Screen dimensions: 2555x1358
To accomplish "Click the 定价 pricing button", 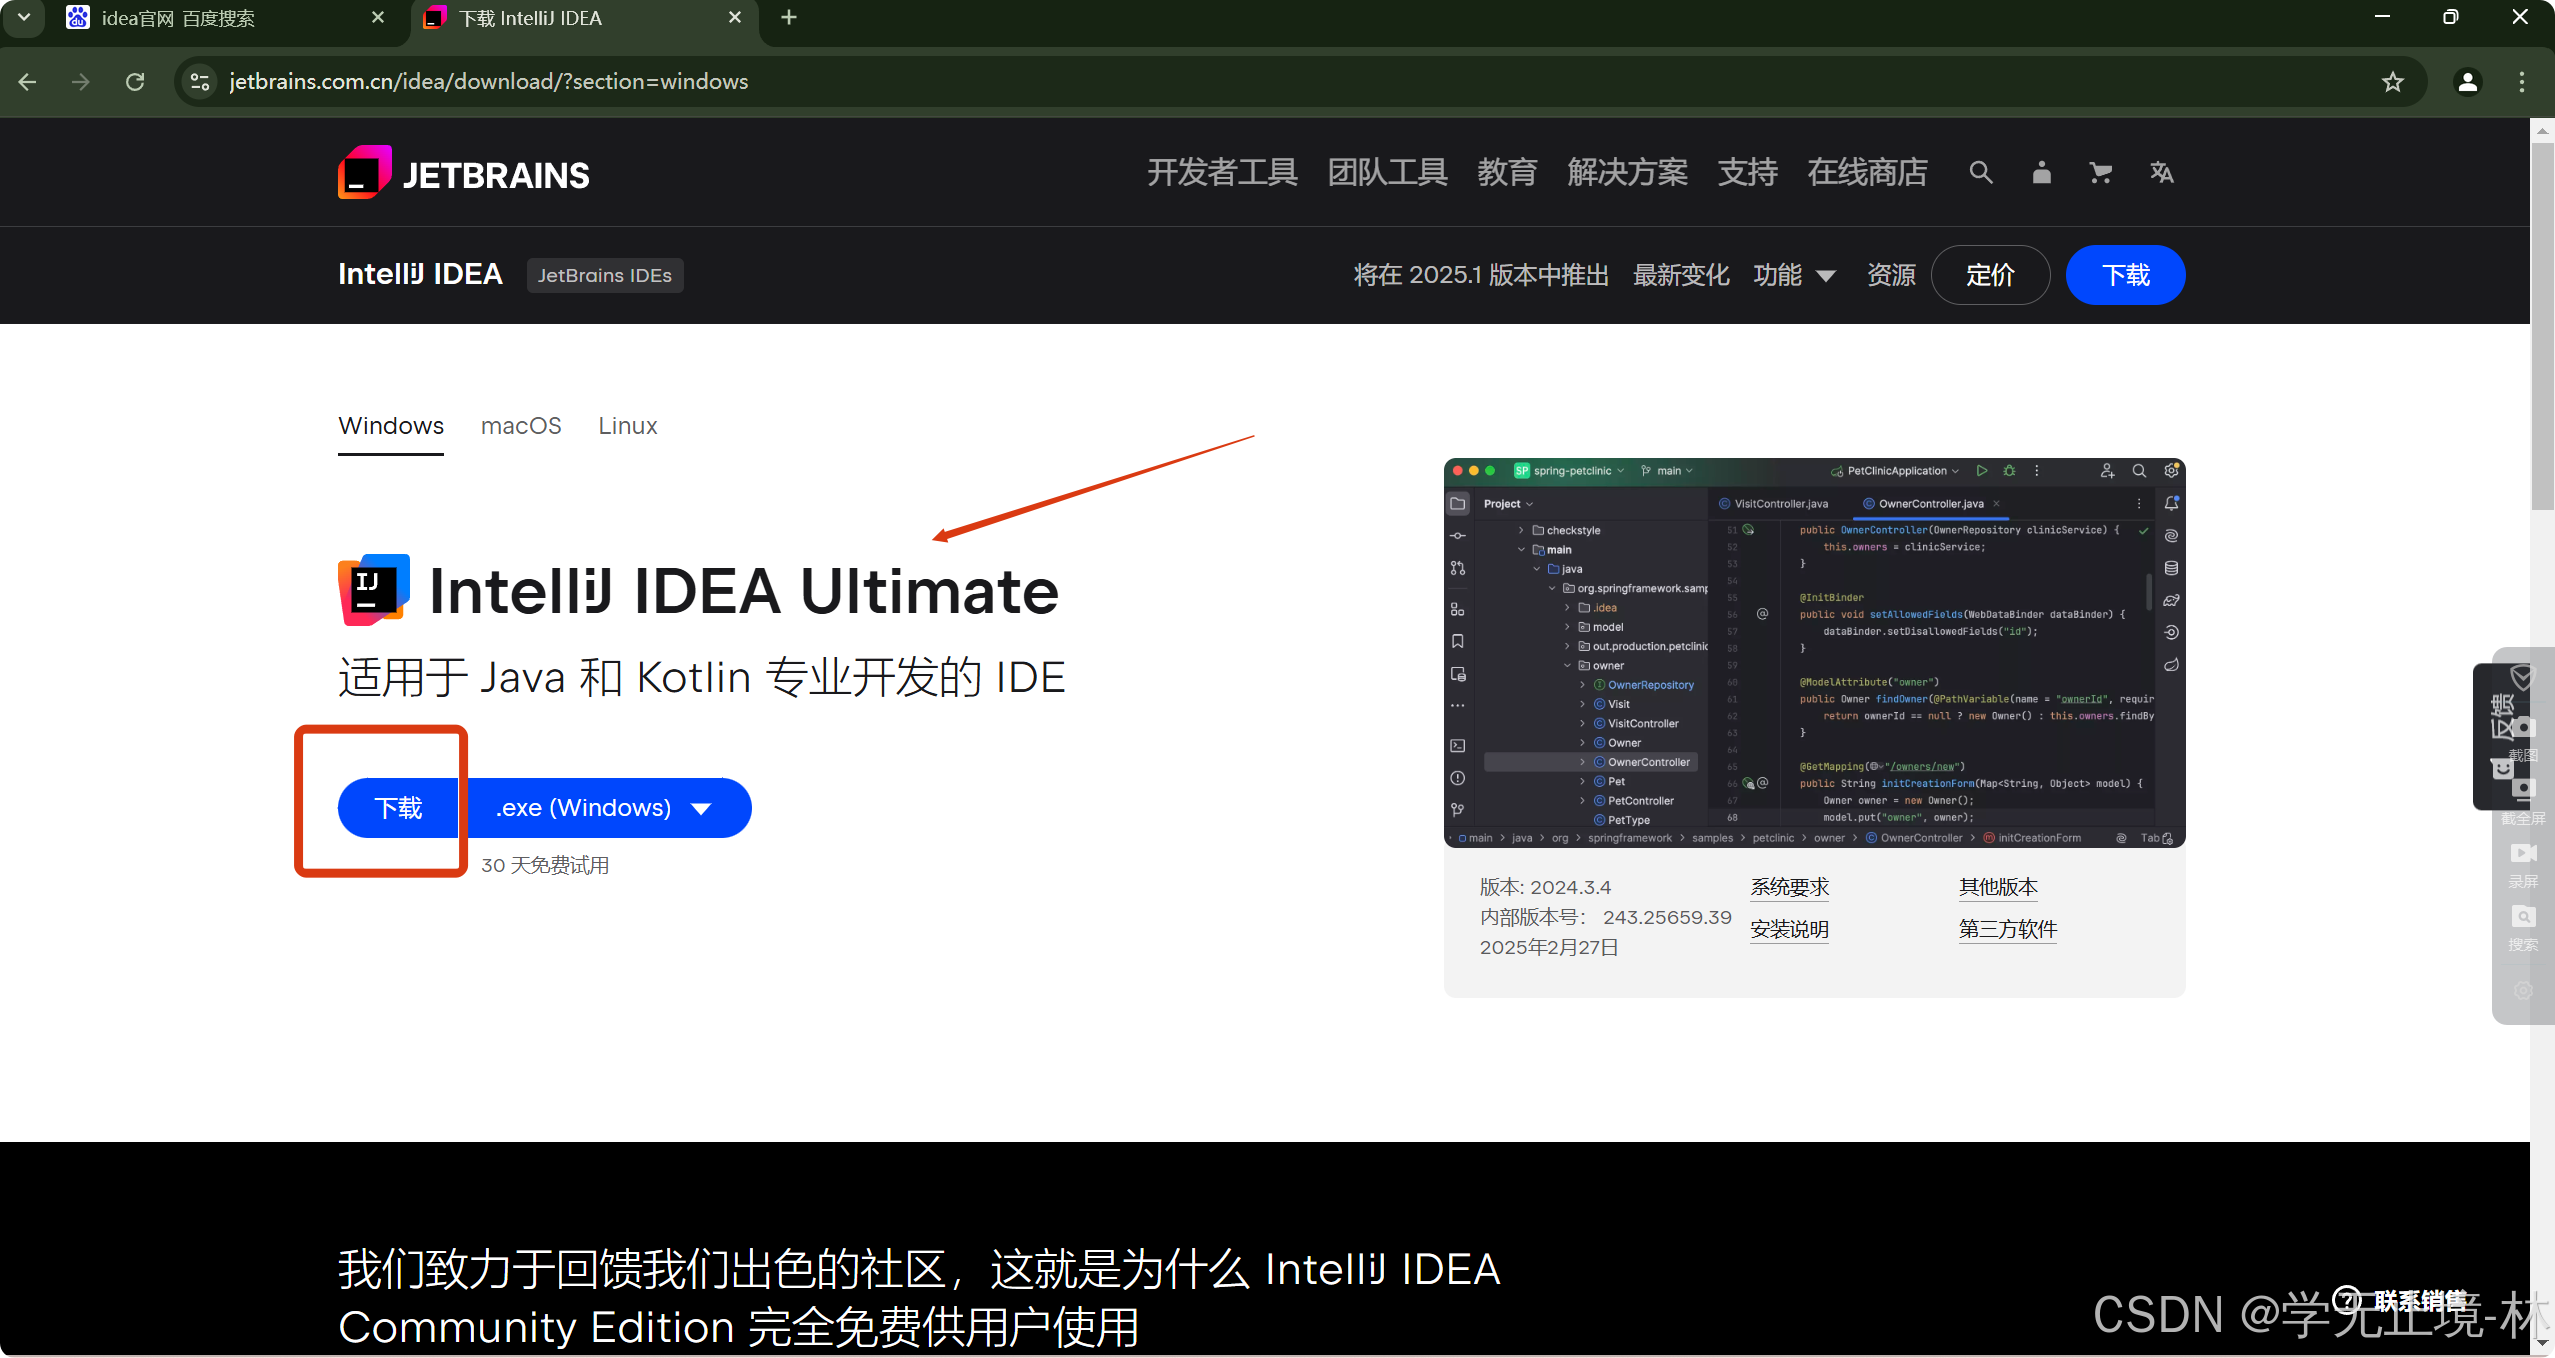I will point(1990,275).
